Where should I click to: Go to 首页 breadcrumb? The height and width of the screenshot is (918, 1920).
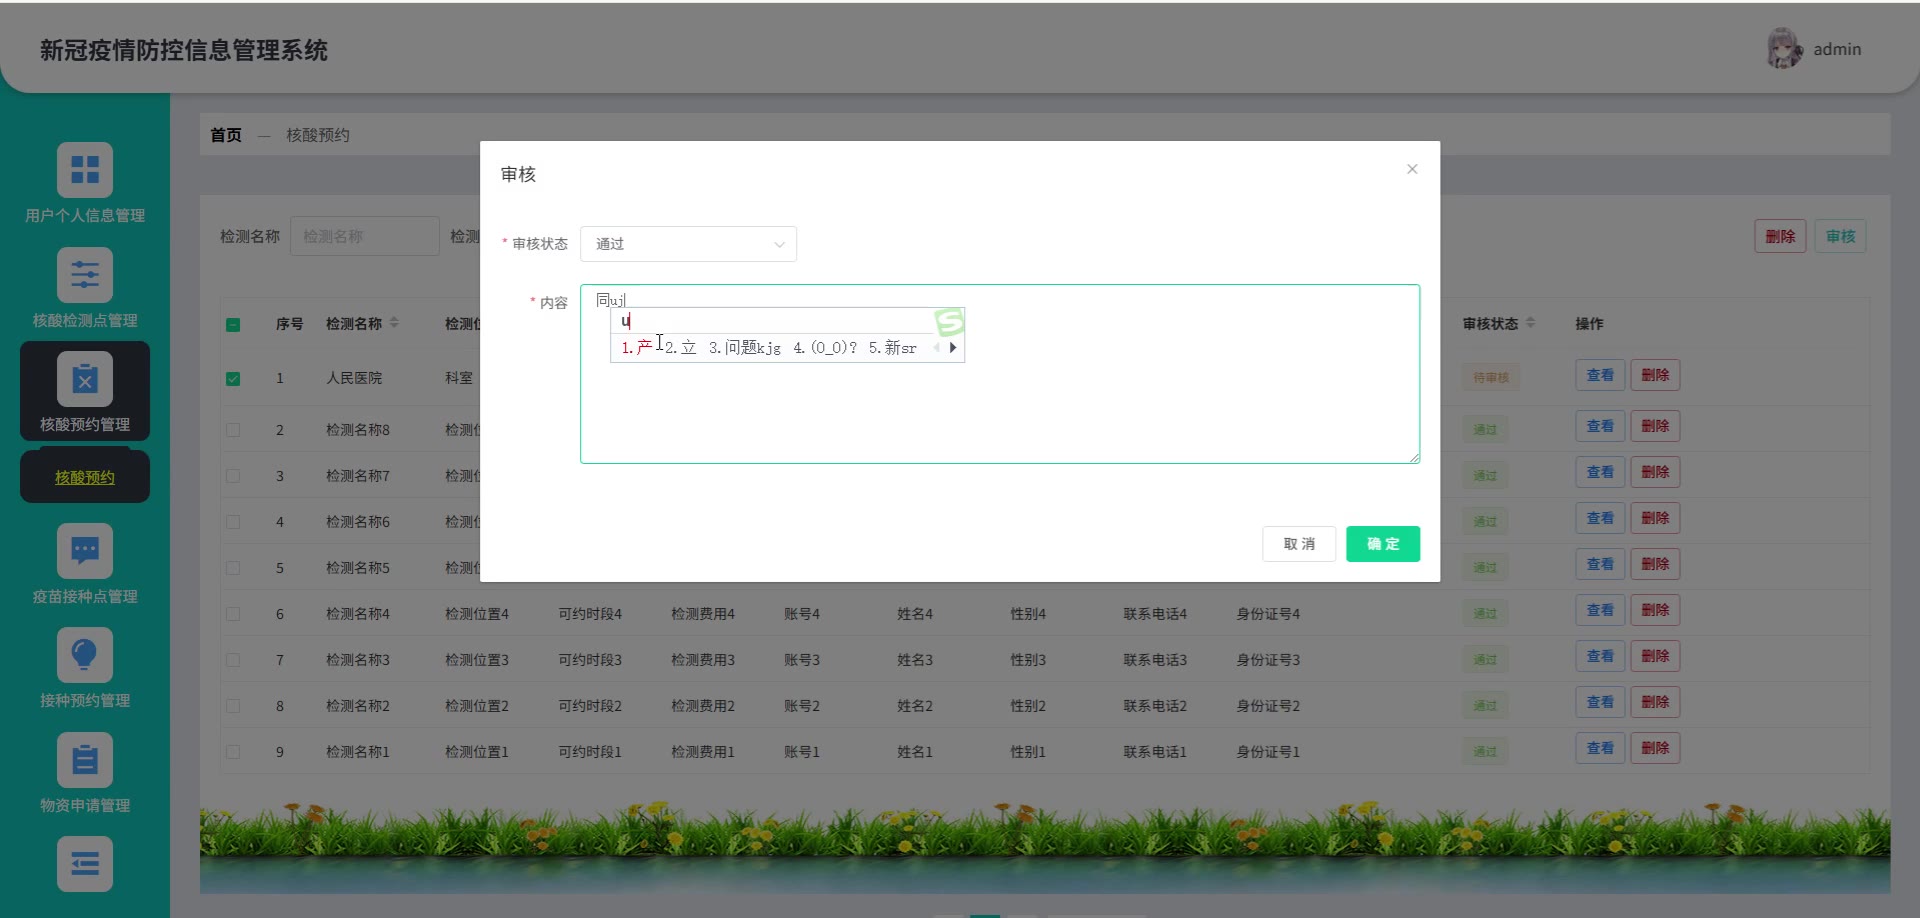point(226,135)
